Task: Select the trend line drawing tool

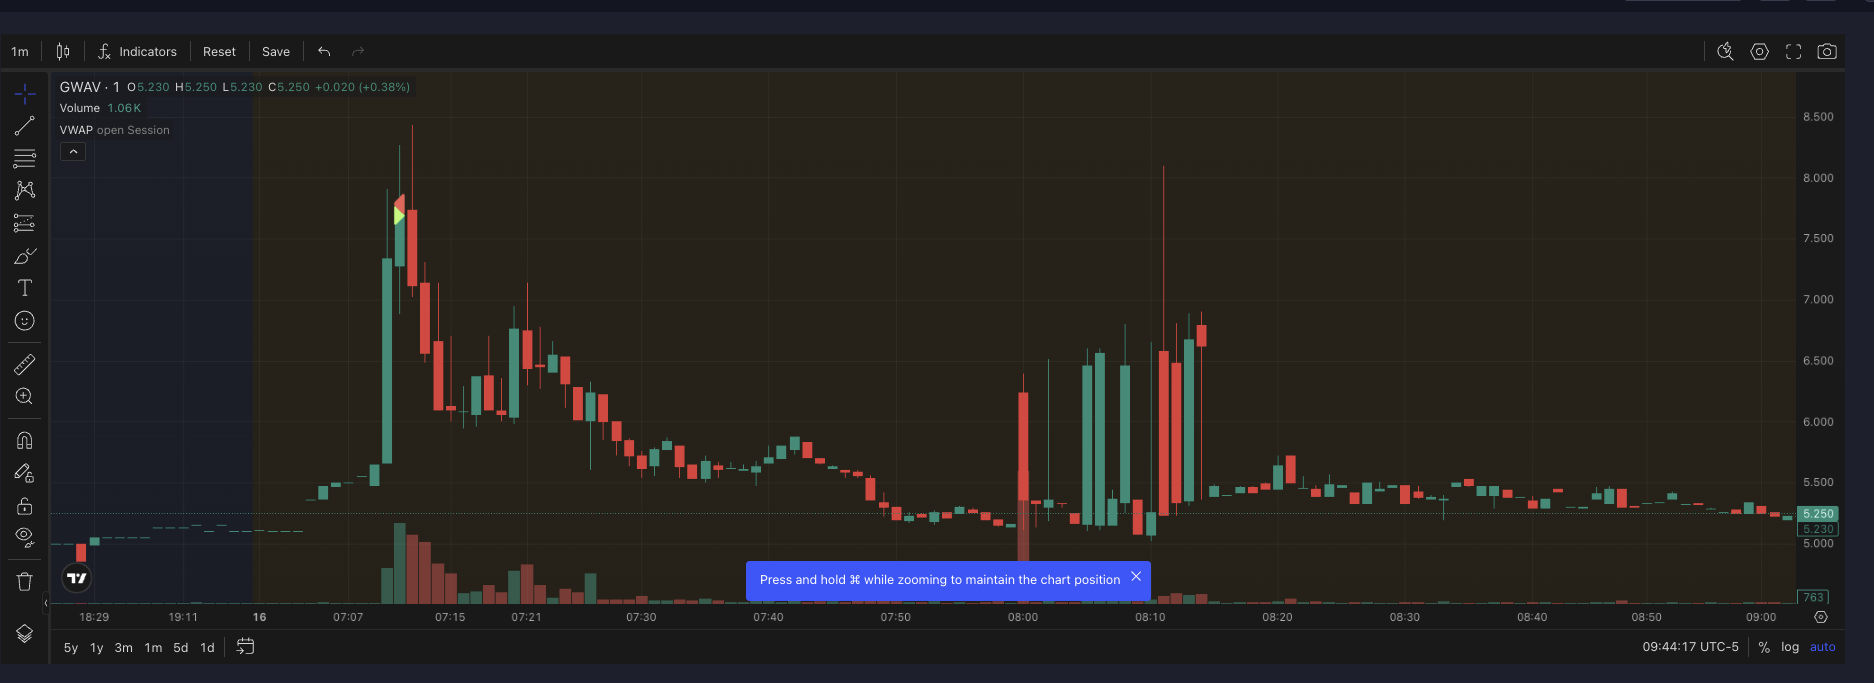Action: coord(25,126)
